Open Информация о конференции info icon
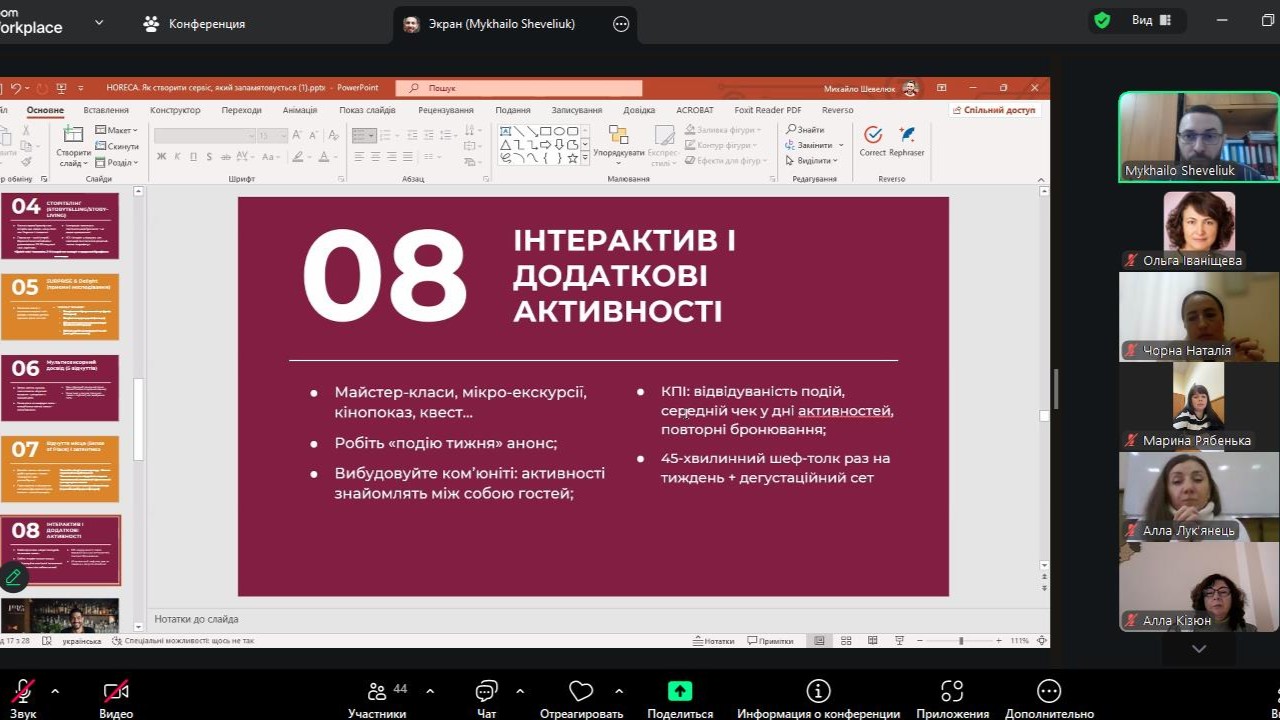This screenshot has width=1280, height=720. tap(818, 692)
